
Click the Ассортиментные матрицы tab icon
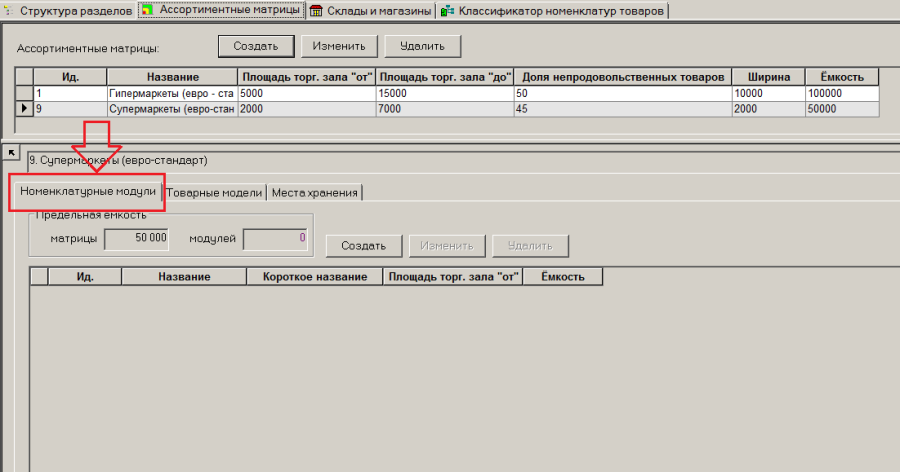click(x=148, y=10)
